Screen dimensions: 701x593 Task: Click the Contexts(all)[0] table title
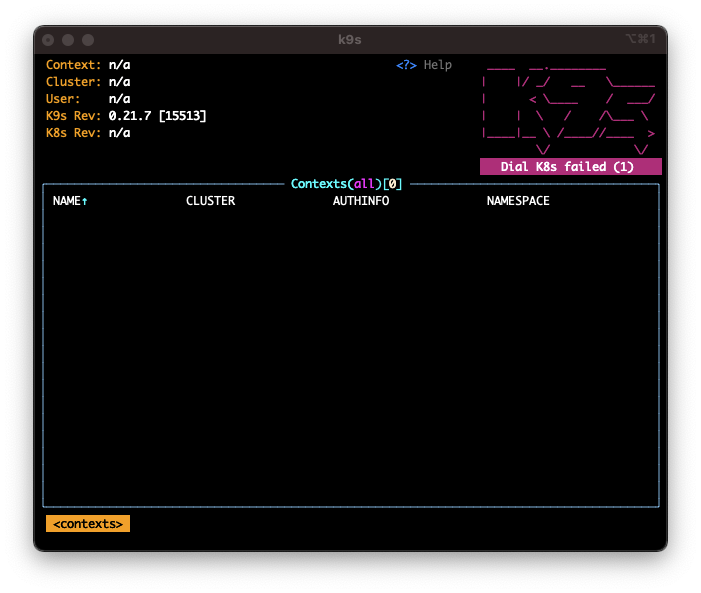point(347,184)
